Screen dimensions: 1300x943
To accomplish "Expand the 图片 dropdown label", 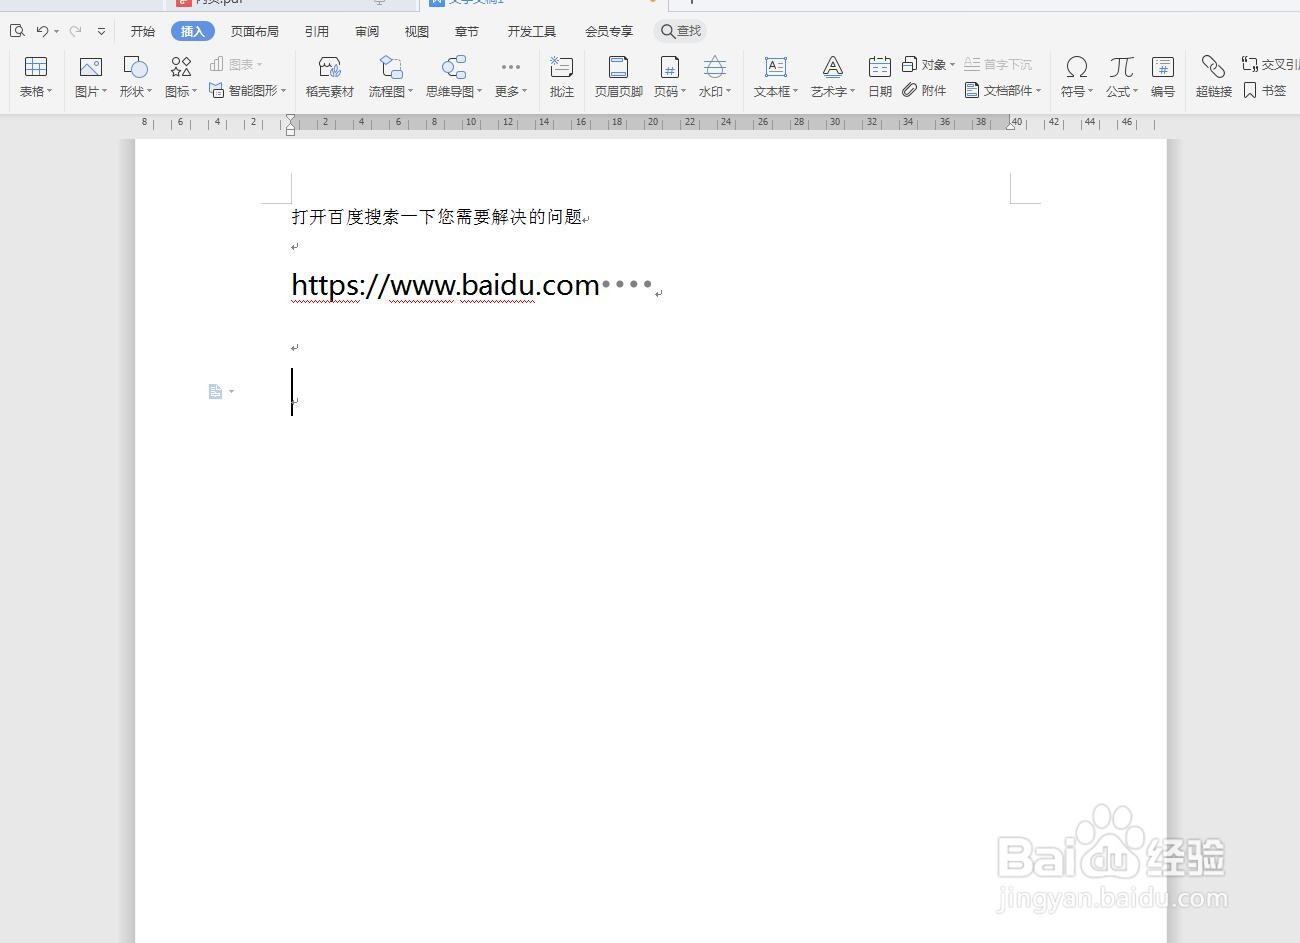I will coord(91,91).
